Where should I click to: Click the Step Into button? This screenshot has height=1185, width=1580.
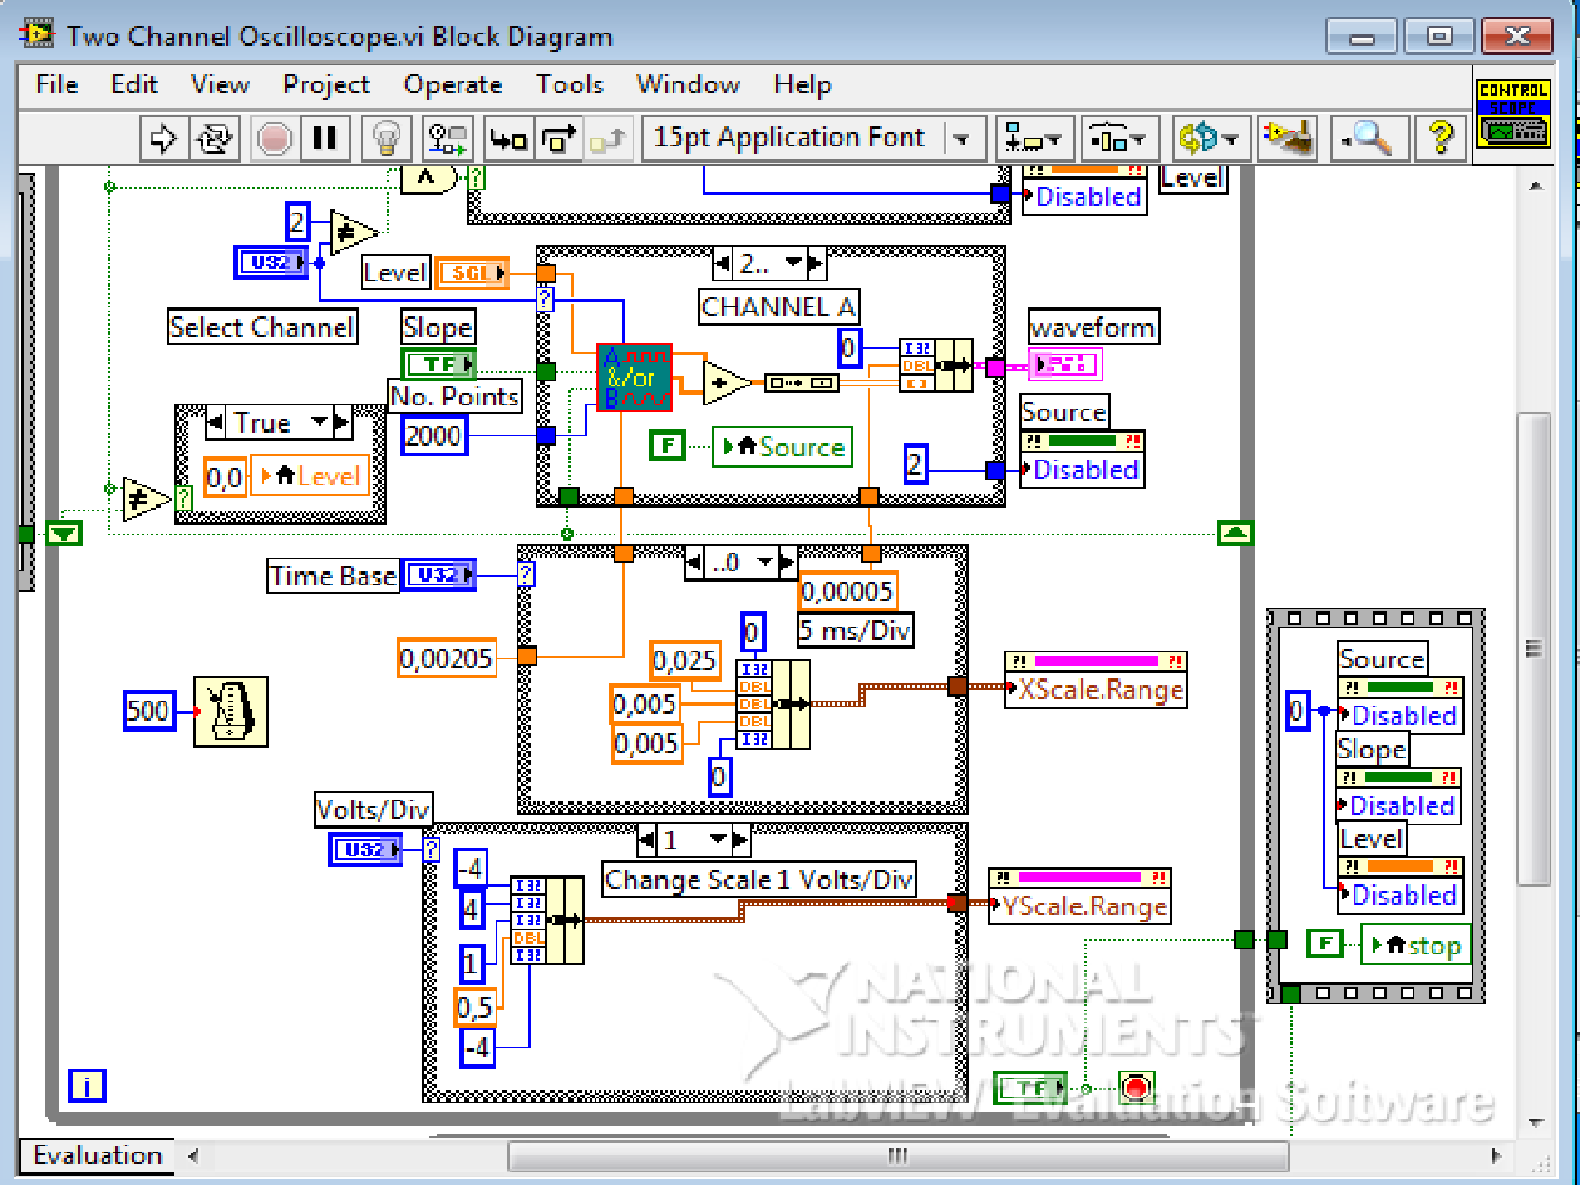pos(508,138)
